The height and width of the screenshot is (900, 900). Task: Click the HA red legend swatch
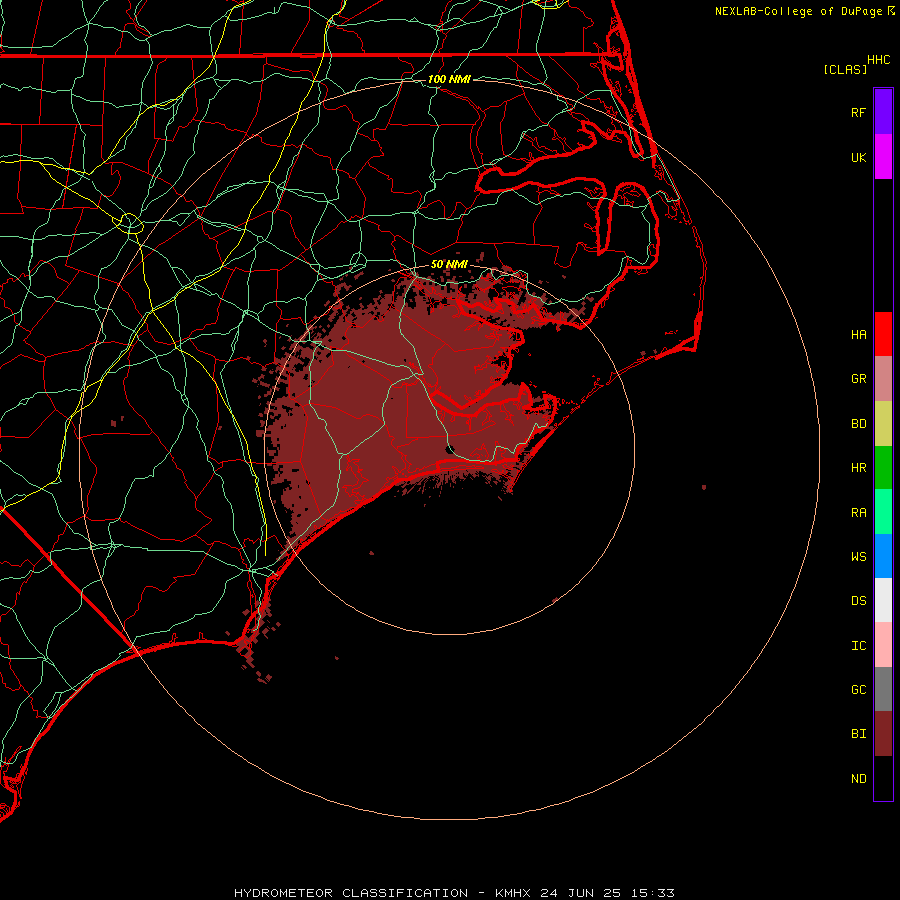click(883, 334)
